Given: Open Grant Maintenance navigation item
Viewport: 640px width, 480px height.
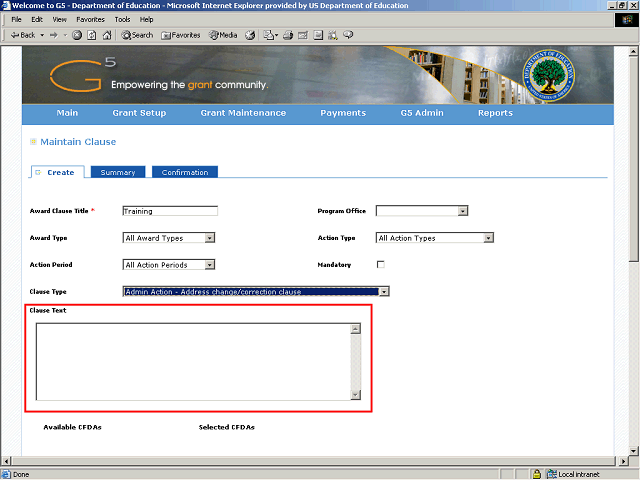Looking at the screenshot, I should [243, 113].
